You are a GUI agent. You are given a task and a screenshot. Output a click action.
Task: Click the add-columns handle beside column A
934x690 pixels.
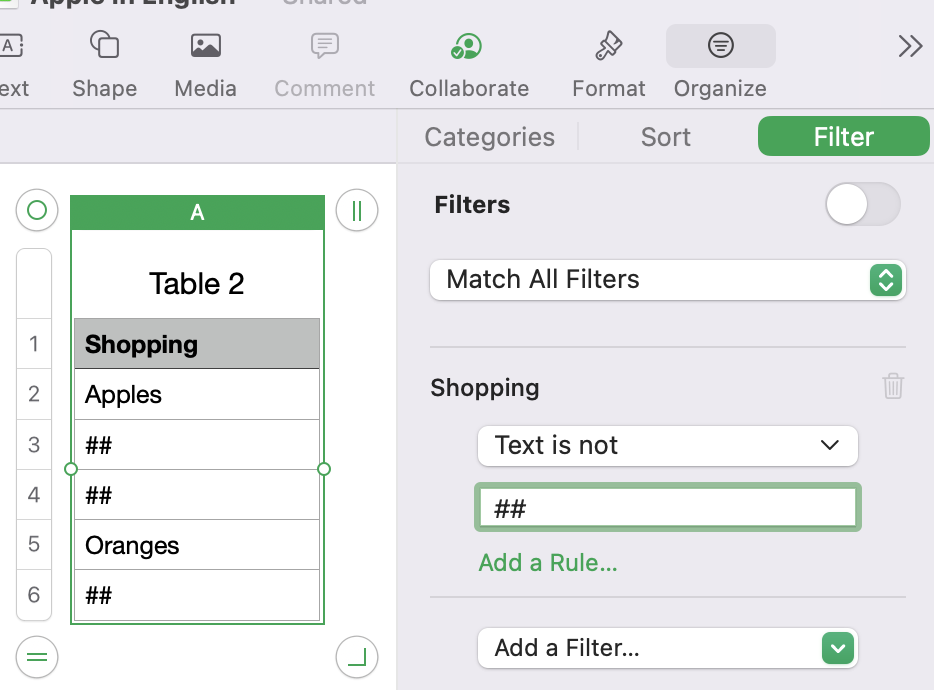tap(357, 211)
